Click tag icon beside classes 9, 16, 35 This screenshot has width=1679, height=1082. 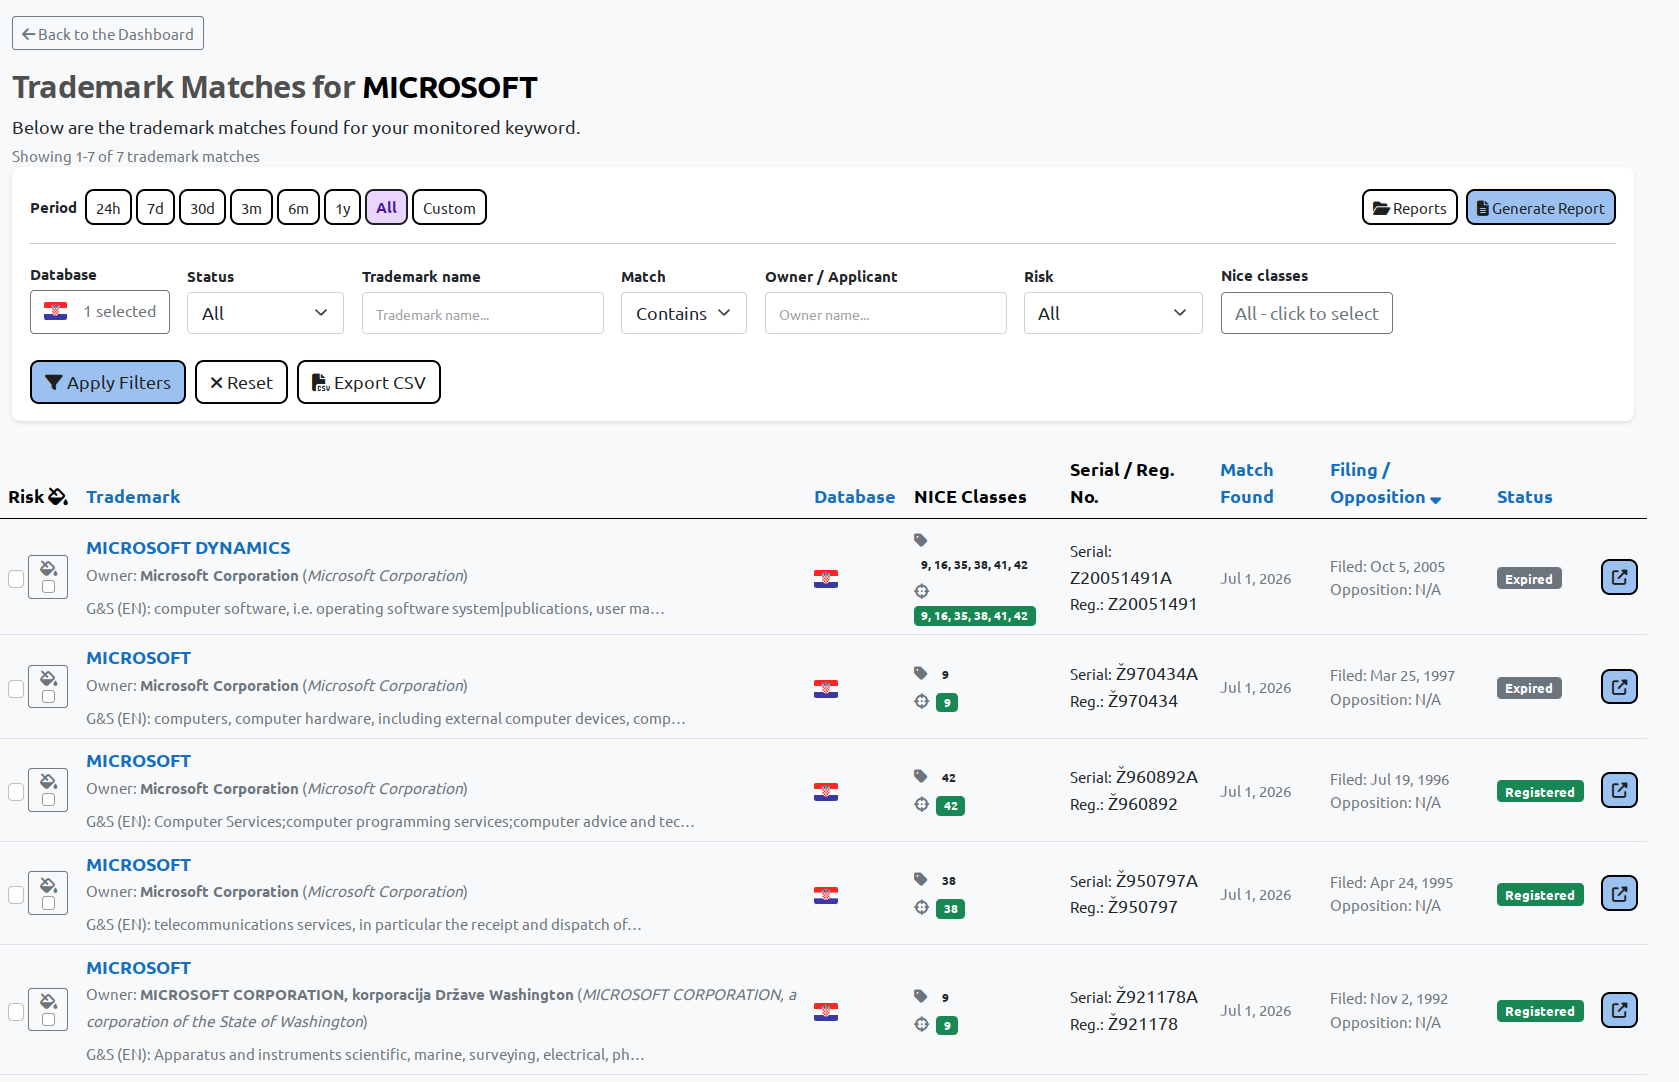tap(921, 540)
